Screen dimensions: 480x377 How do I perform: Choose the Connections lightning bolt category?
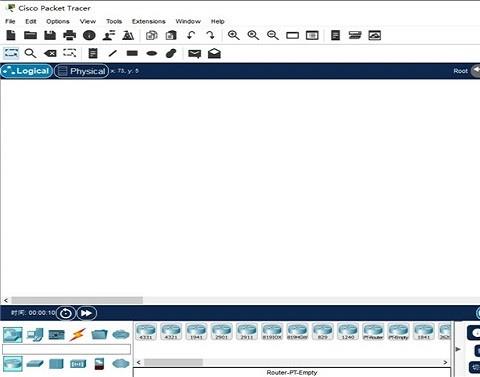pos(77,335)
